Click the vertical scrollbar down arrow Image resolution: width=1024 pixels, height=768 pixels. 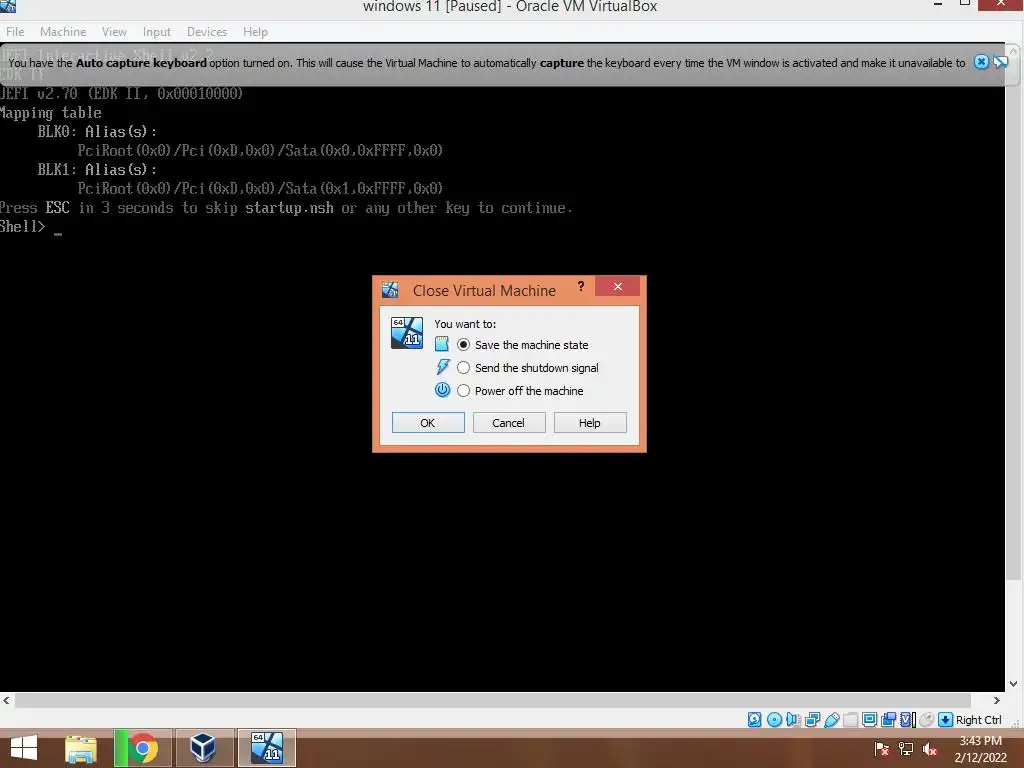[x=1014, y=684]
